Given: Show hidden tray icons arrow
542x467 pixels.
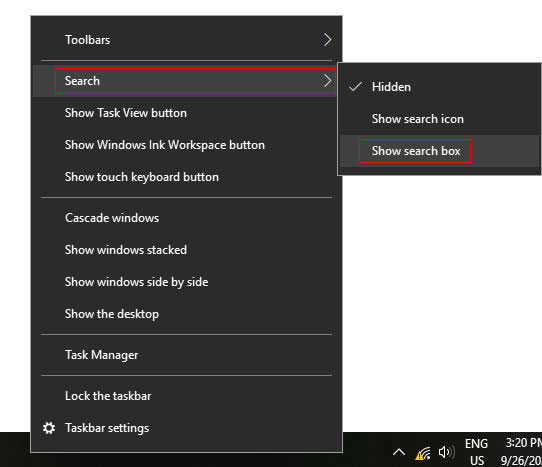Looking at the screenshot, I should (x=399, y=452).
